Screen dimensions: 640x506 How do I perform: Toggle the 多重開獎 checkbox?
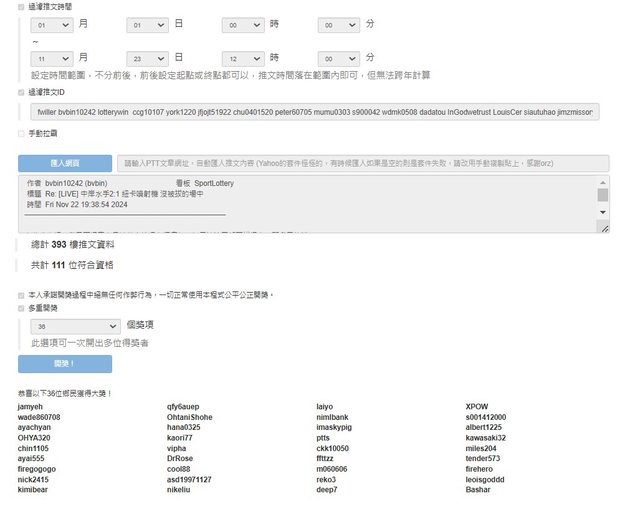22,309
